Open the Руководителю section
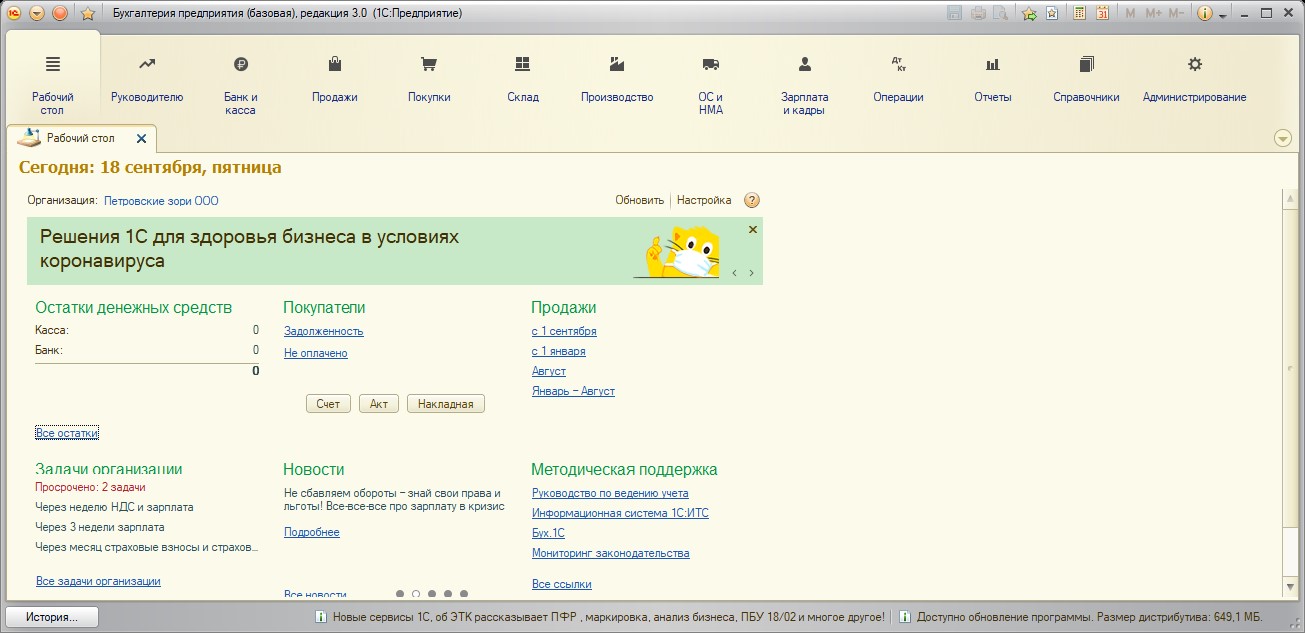Screen dimensions: 1305x633 (147, 80)
